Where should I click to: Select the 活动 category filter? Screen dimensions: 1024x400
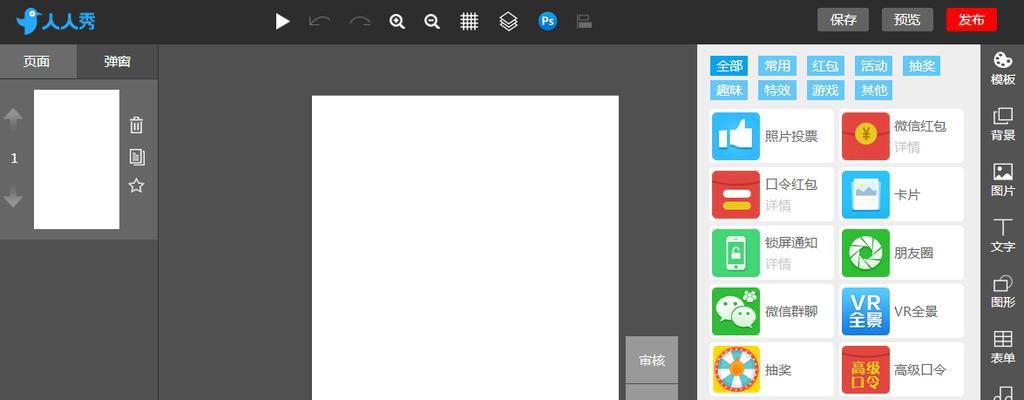[x=874, y=66]
